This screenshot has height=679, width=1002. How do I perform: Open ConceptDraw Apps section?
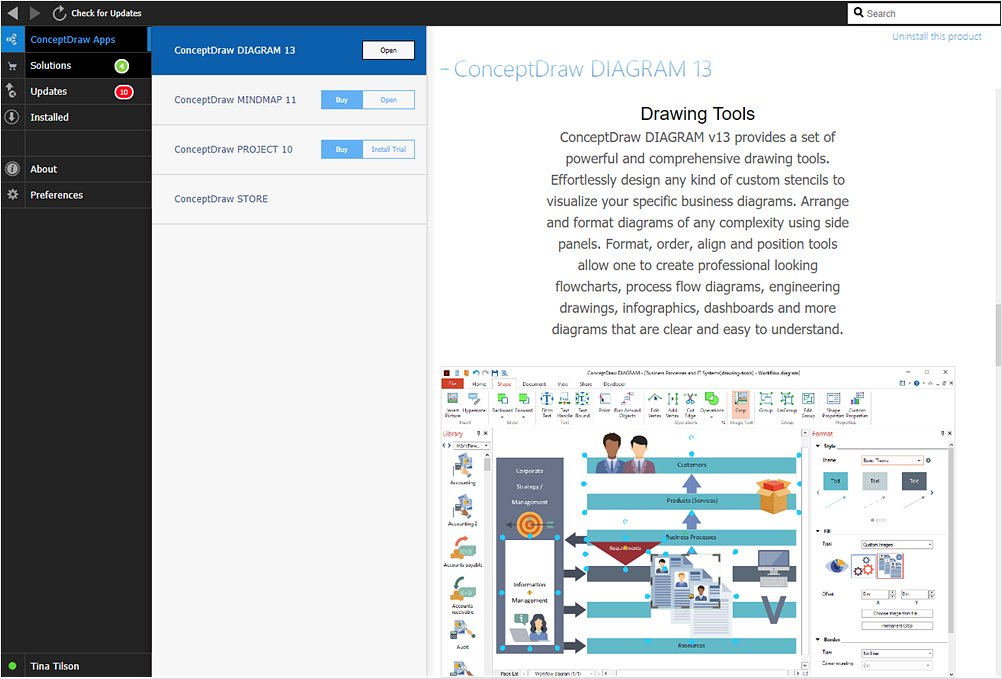tap(73, 40)
